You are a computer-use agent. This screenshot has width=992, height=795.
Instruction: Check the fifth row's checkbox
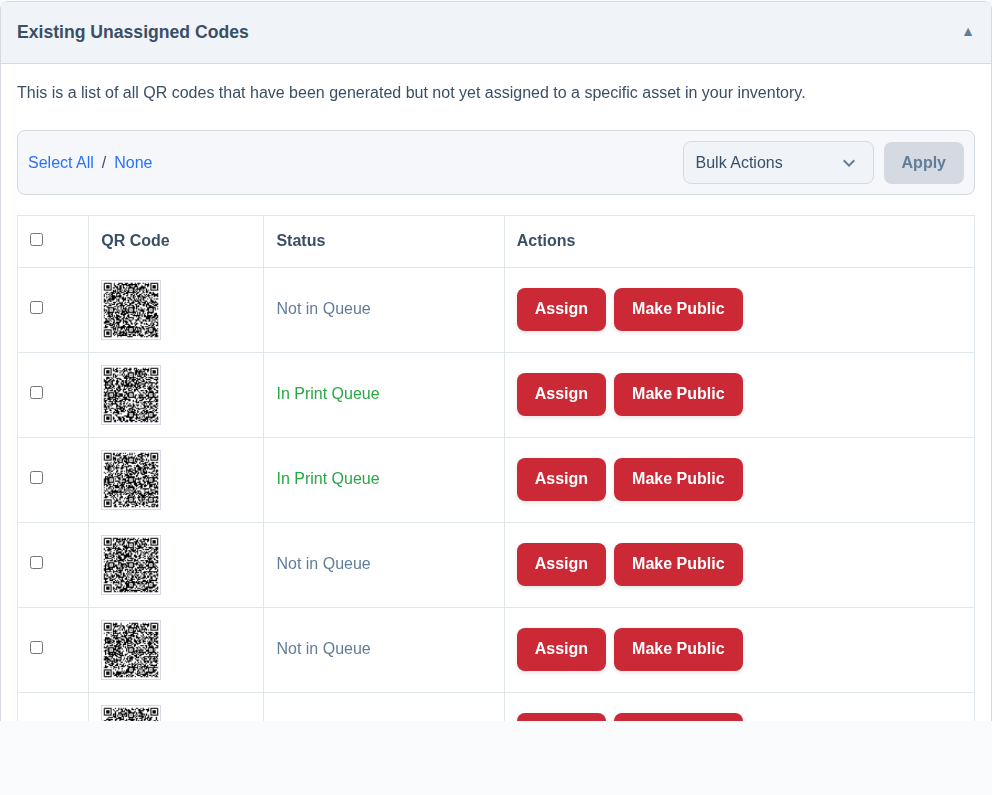(x=37, y=648)
